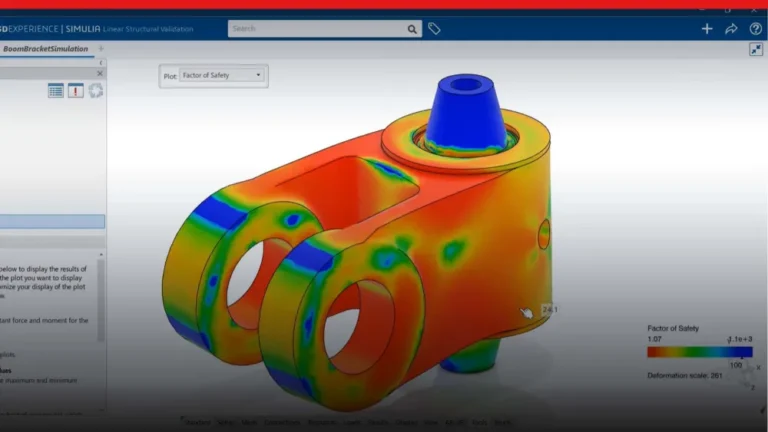Open the help question mark icon
The height and width of the screenshot is (432, 768).
[756, 29]
